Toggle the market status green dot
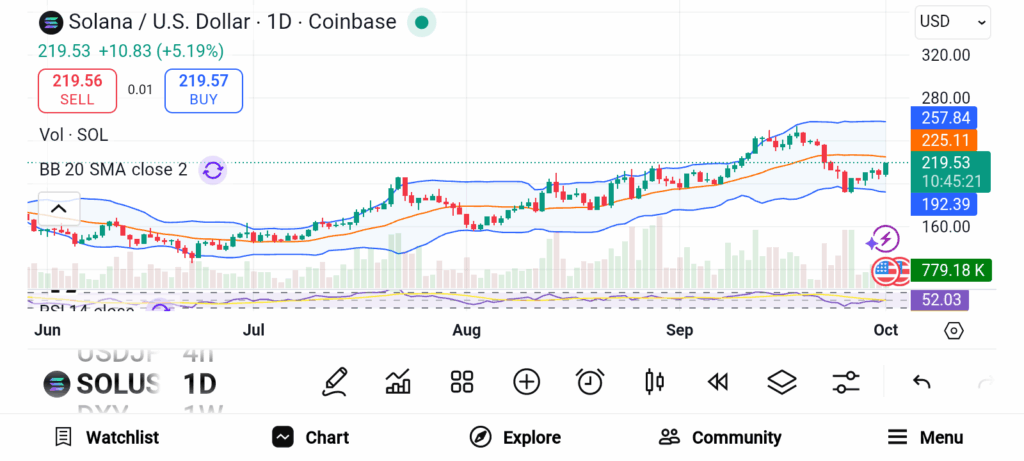 pyautogui.click(x=422, y=22)
